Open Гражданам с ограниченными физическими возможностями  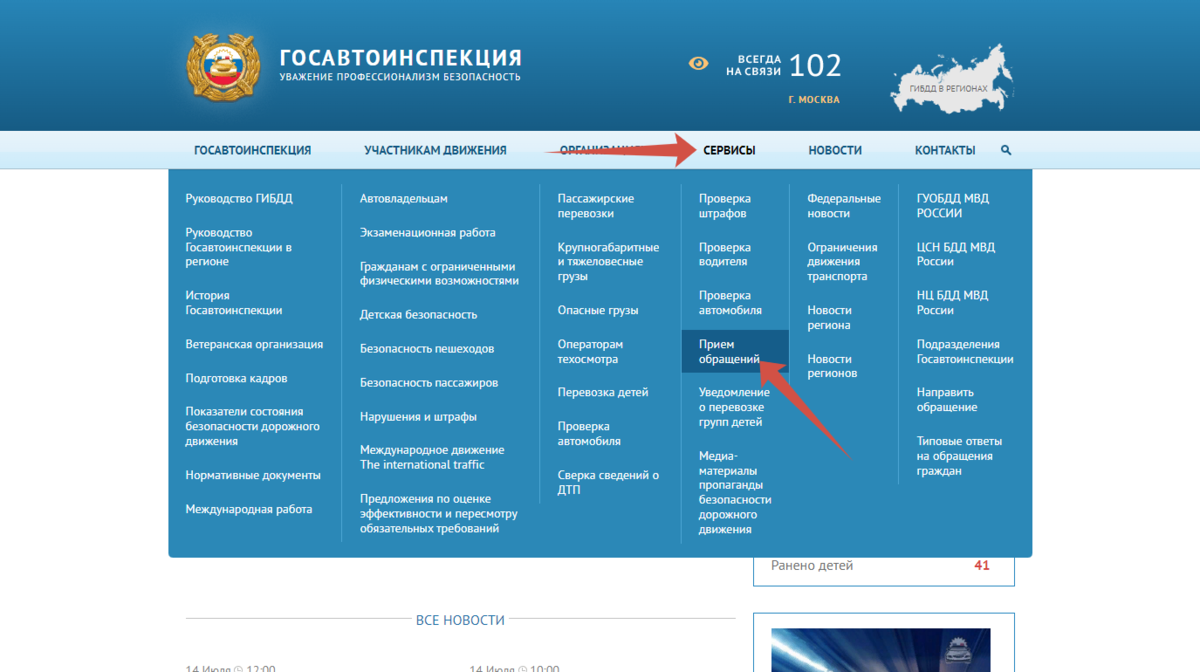tap(440, 274)
